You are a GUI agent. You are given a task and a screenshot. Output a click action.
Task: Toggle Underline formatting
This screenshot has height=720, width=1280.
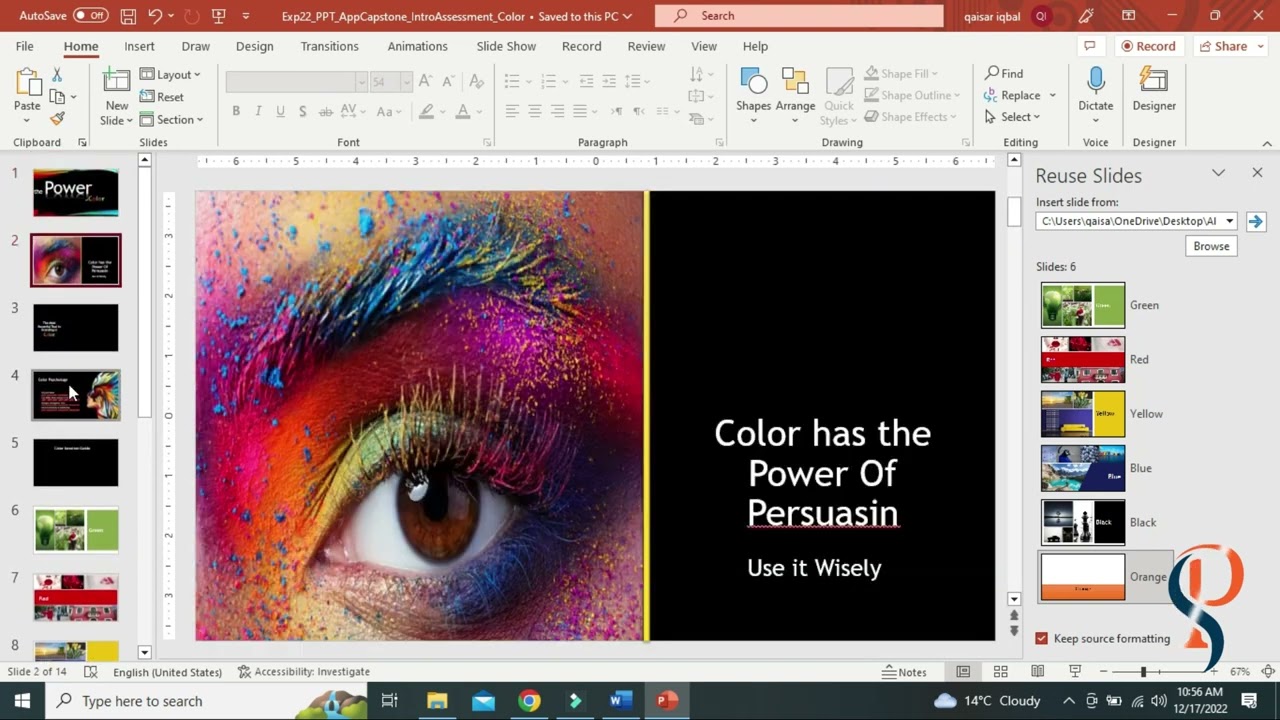[x=280, y=111]
